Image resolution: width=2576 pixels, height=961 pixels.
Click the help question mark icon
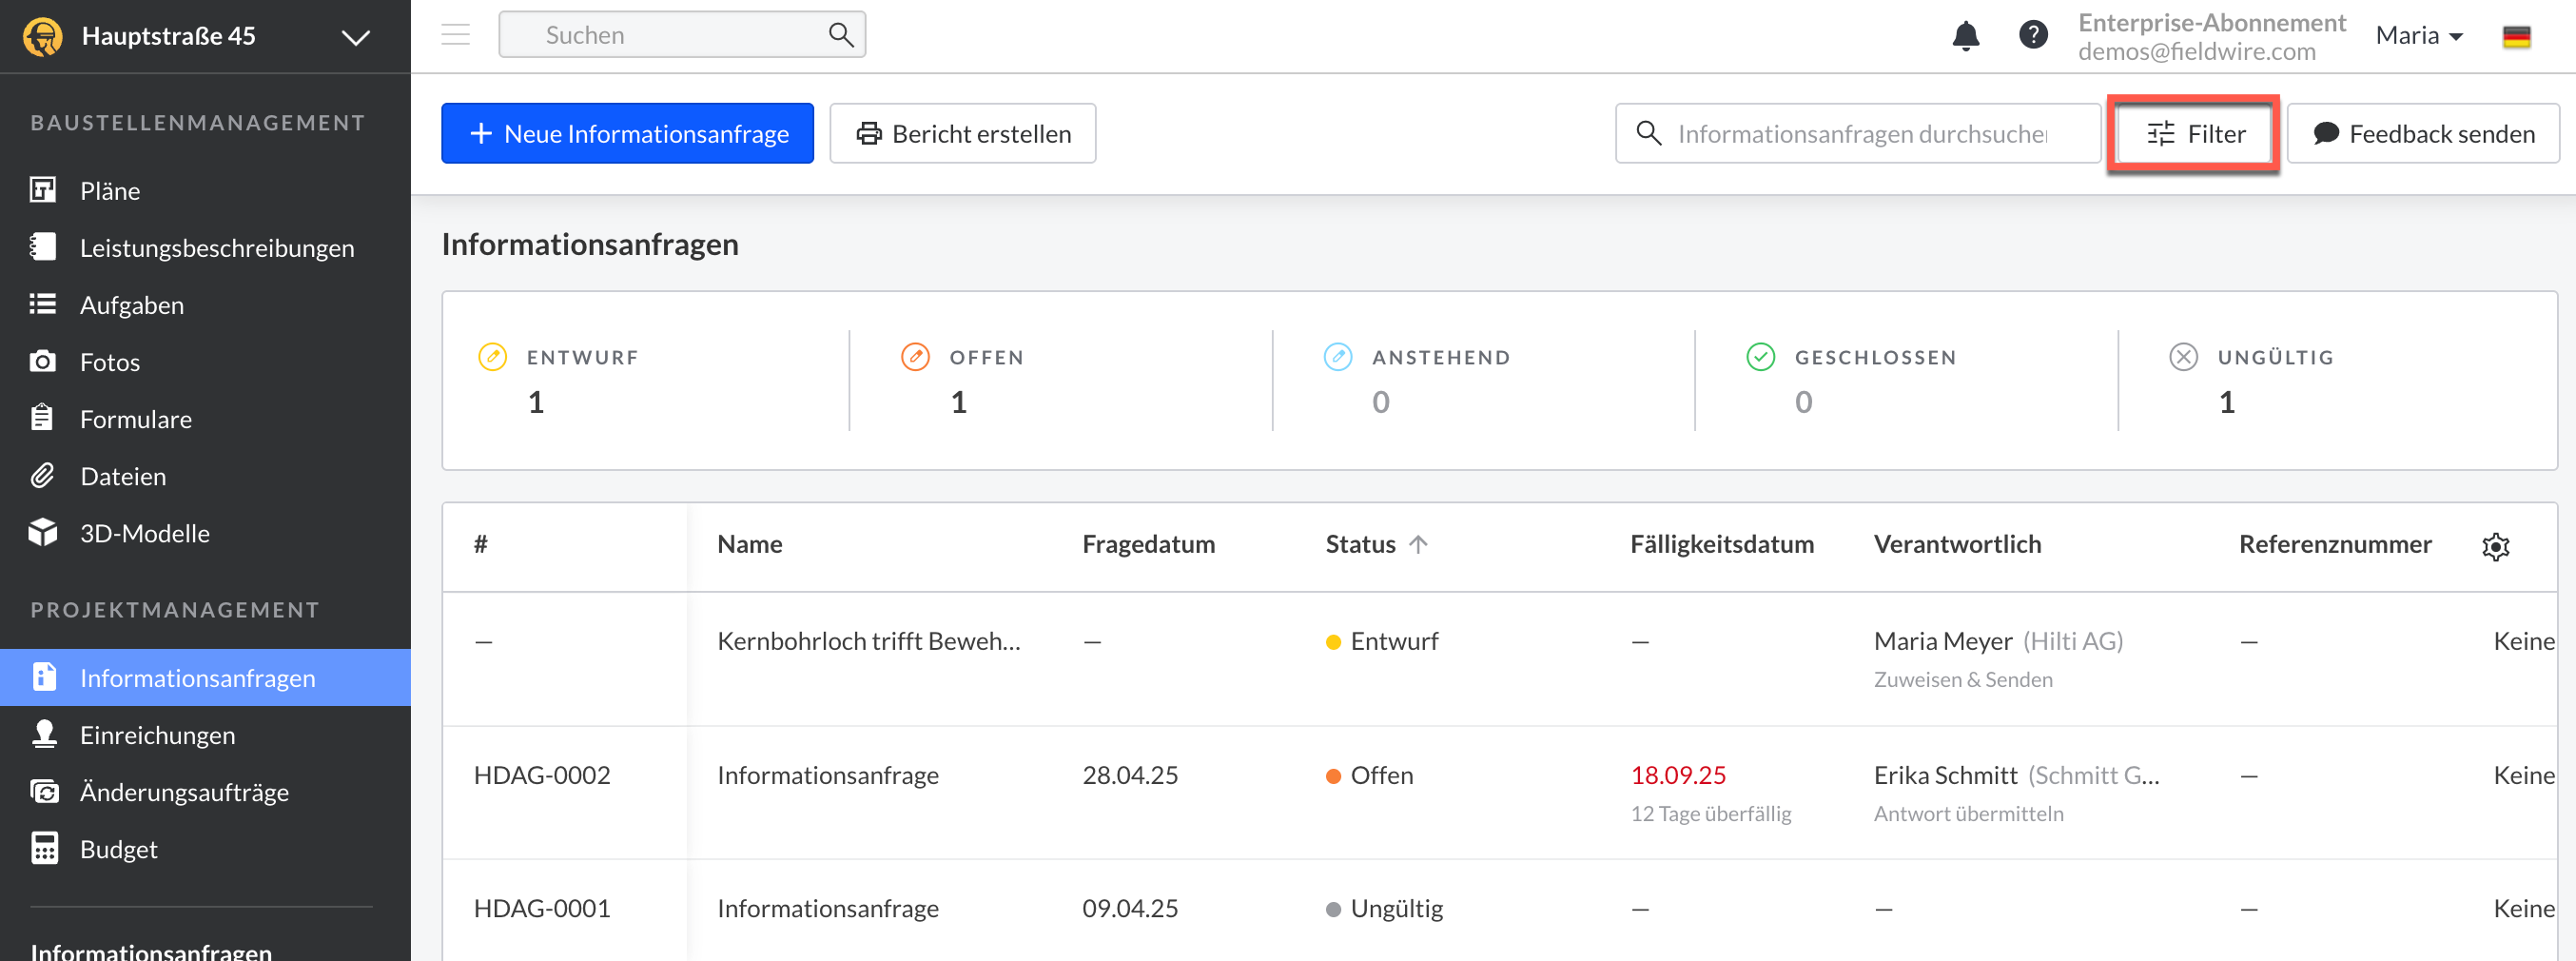(x=2032, y=35)
